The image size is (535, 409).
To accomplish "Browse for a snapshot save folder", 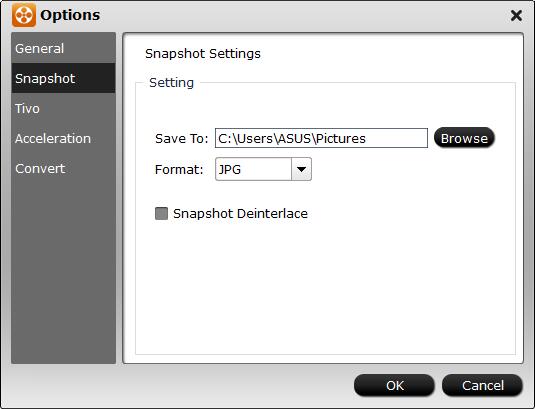I will click(x=464, y=138).
